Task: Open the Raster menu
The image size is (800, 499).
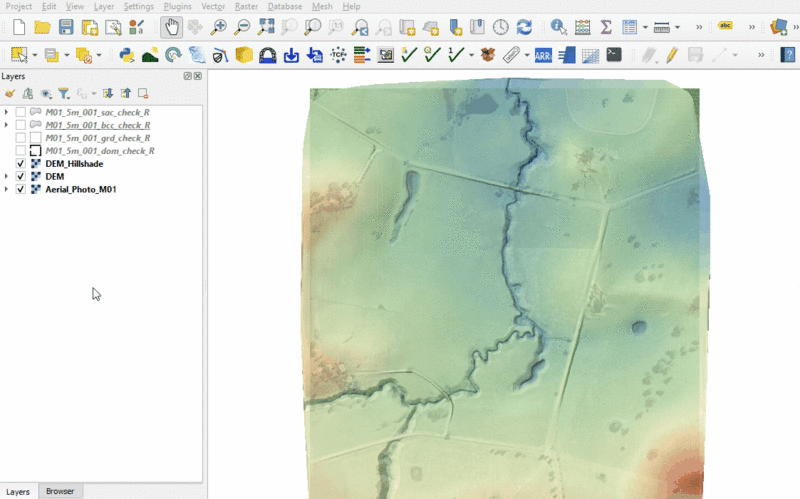Action: point(246,6)
